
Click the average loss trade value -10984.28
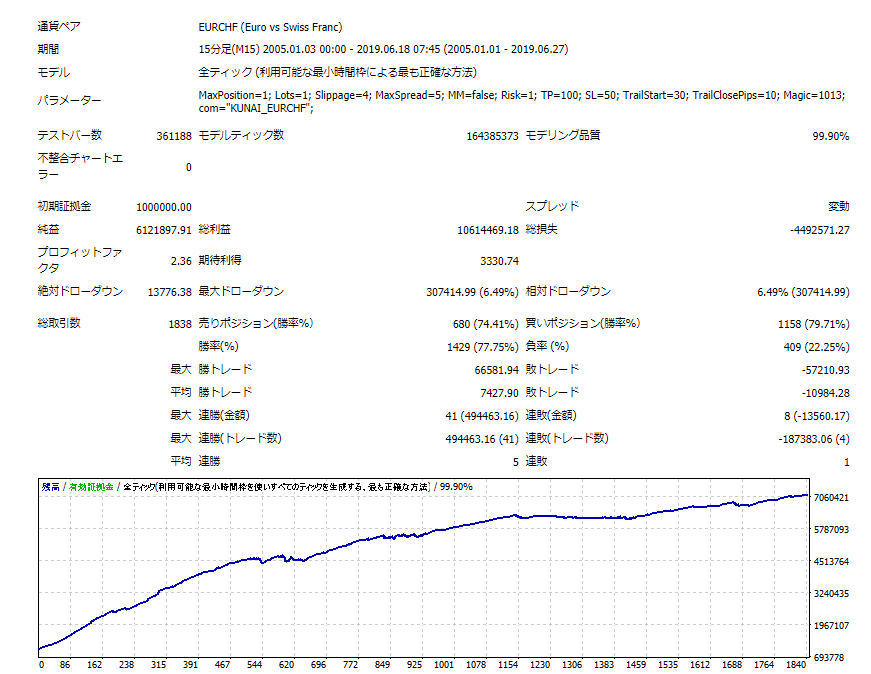coord(825,393)
